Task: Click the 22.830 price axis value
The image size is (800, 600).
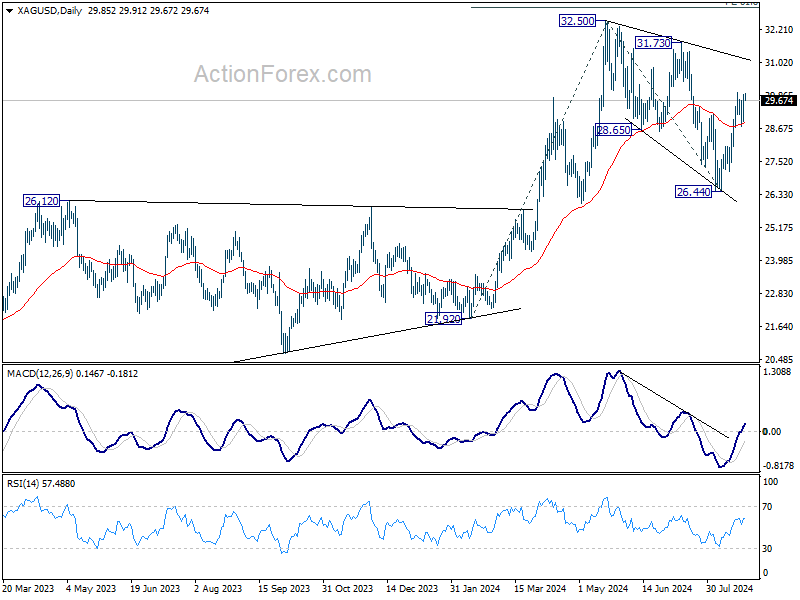Action: 779,294
